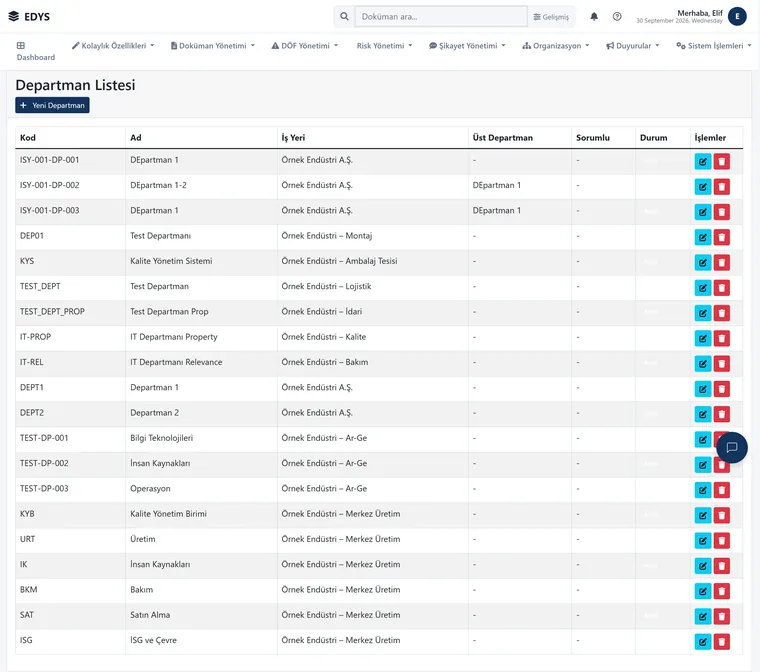The height and width of the screenshot is (672, 760).
Task: Edit the ISG department row
Action: [x=702, y=641]
